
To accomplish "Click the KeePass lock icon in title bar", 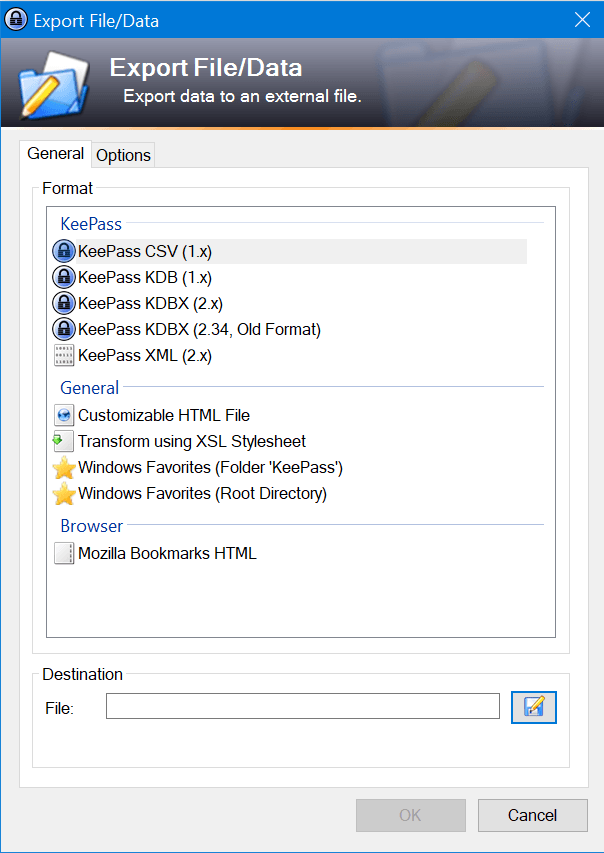I will tap(16, 20).
